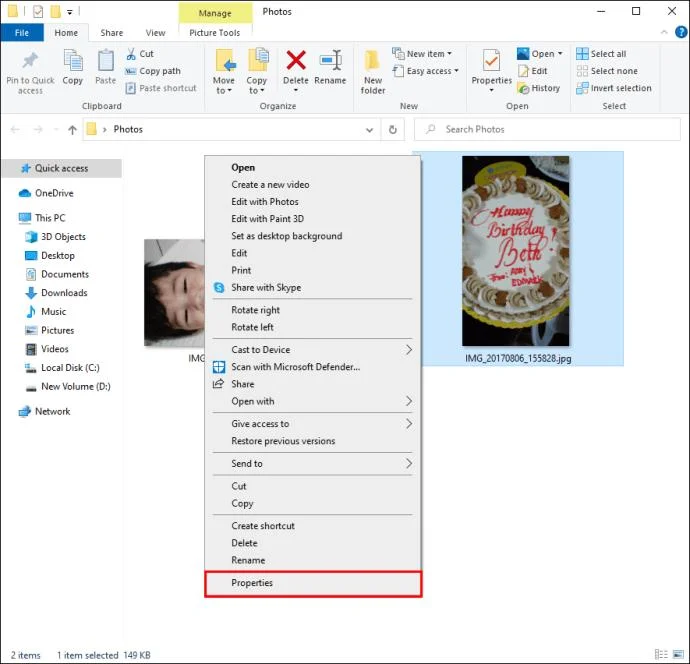Click the Search Photos field
The height and width of the screenshot is (664, 690).
(x=547, y=129)
